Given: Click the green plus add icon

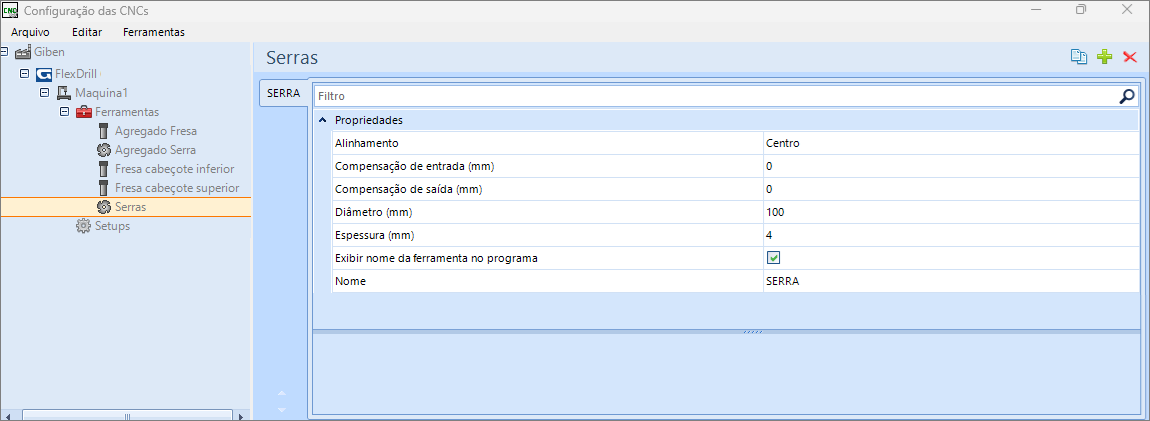Looking at the screenshot, I should pyautogui.click(x=1105, y=57).
